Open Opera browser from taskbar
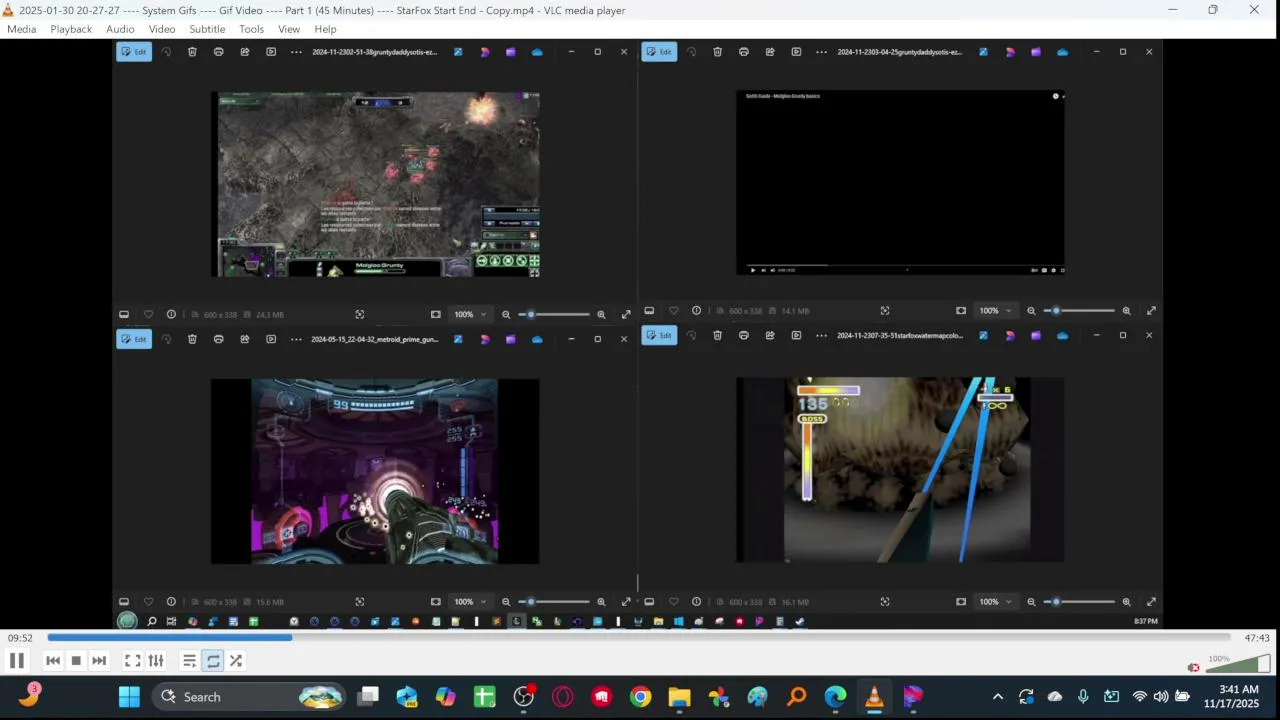The width and height of the screenshot is (1280, 720). coord(563,697)
